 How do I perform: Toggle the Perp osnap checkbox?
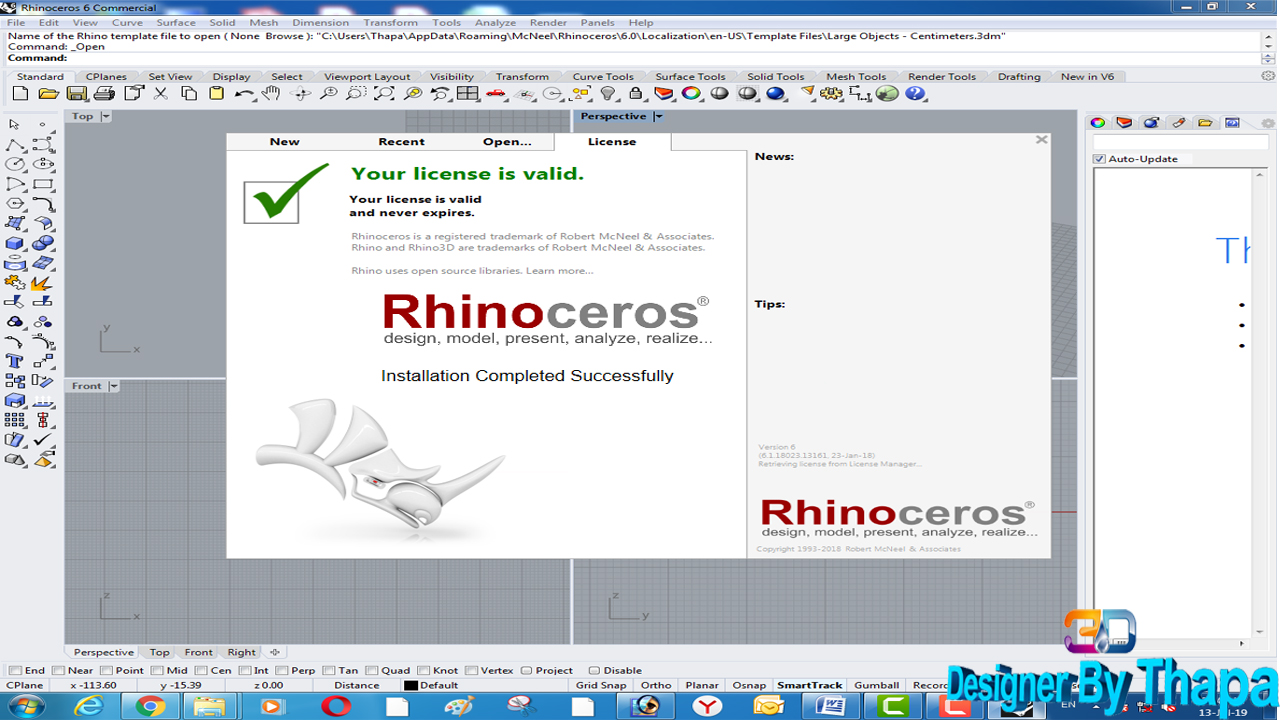tap(281, 671)
